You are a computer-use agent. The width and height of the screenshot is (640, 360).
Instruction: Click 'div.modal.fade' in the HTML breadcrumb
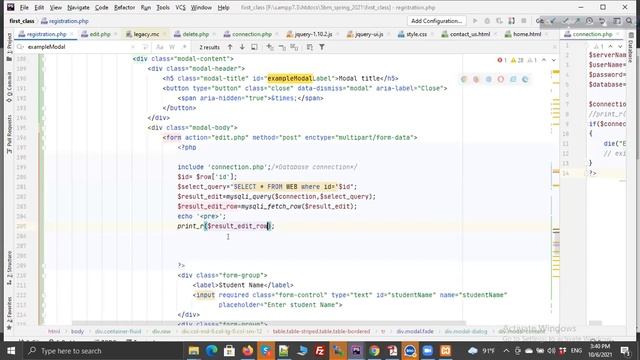click(x=415, y=331)
